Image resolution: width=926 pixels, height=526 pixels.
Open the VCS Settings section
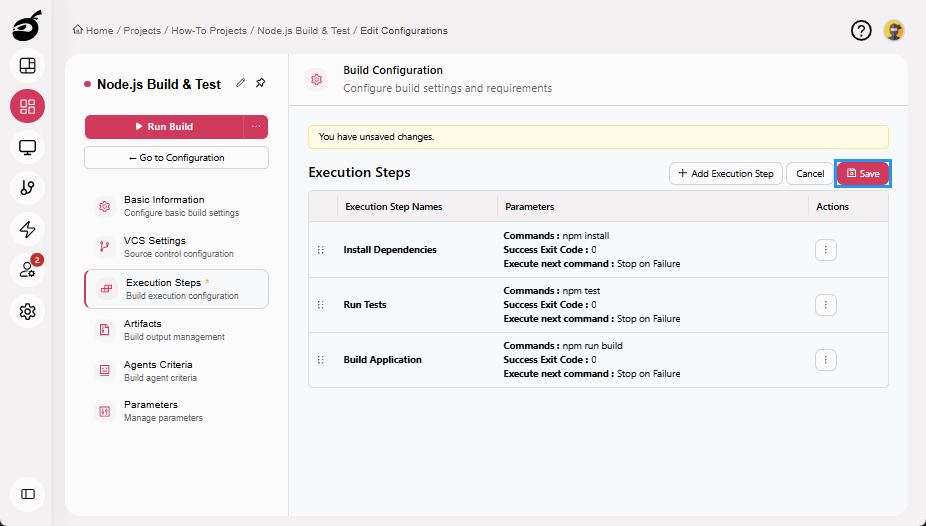[x=176, y=247]
